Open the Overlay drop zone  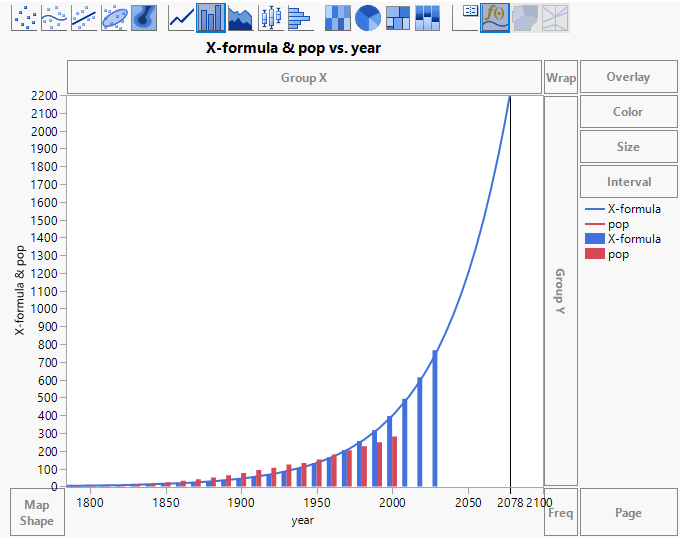pos(628,77)
